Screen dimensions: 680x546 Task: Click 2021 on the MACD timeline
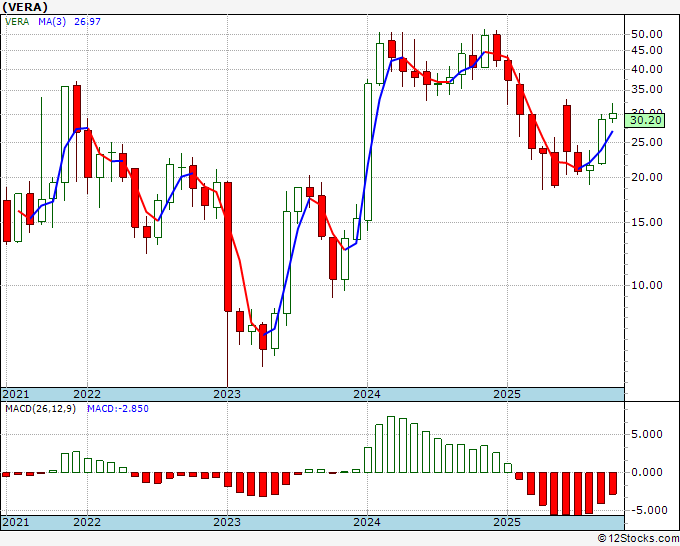point(16,522)
